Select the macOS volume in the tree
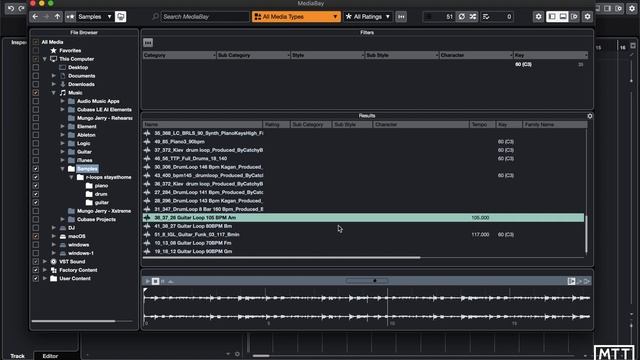640x360 pixels. (77, 236)
